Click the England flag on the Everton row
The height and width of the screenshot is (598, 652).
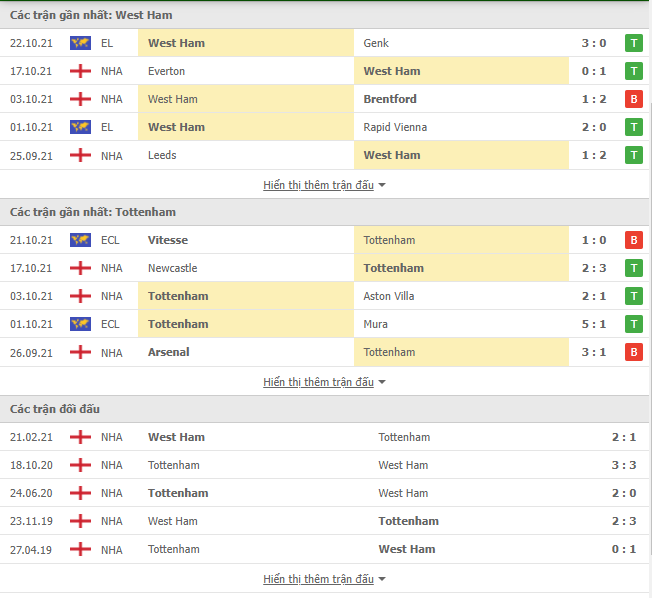[x=80, y=71]
